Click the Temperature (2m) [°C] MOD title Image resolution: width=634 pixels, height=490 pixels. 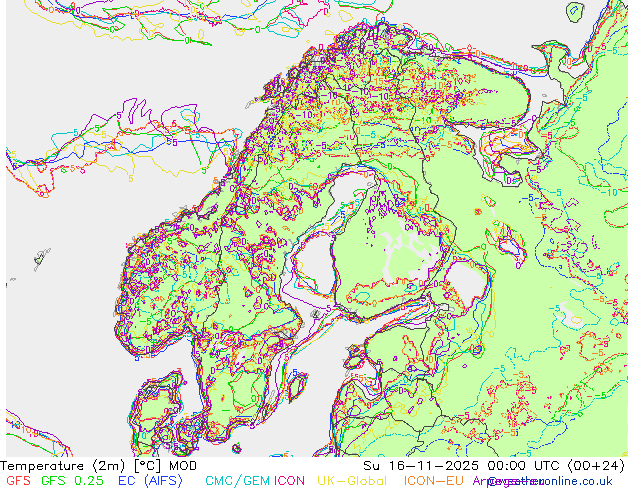click(x=98, y=466)
